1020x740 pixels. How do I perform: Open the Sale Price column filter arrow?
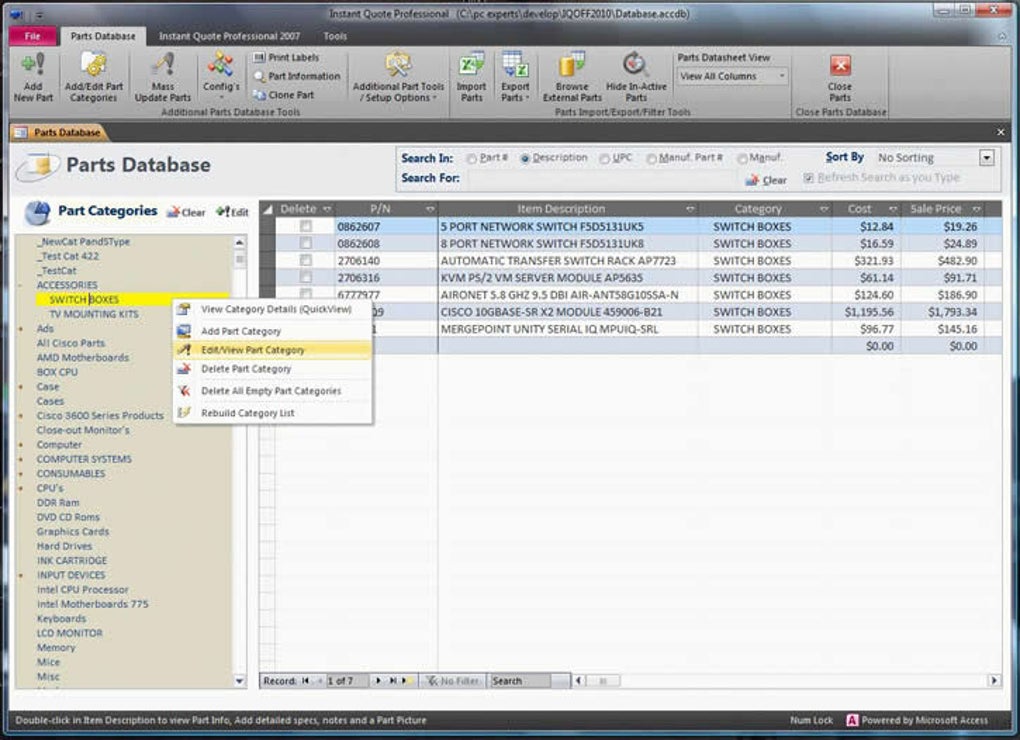tap(976, 209)
